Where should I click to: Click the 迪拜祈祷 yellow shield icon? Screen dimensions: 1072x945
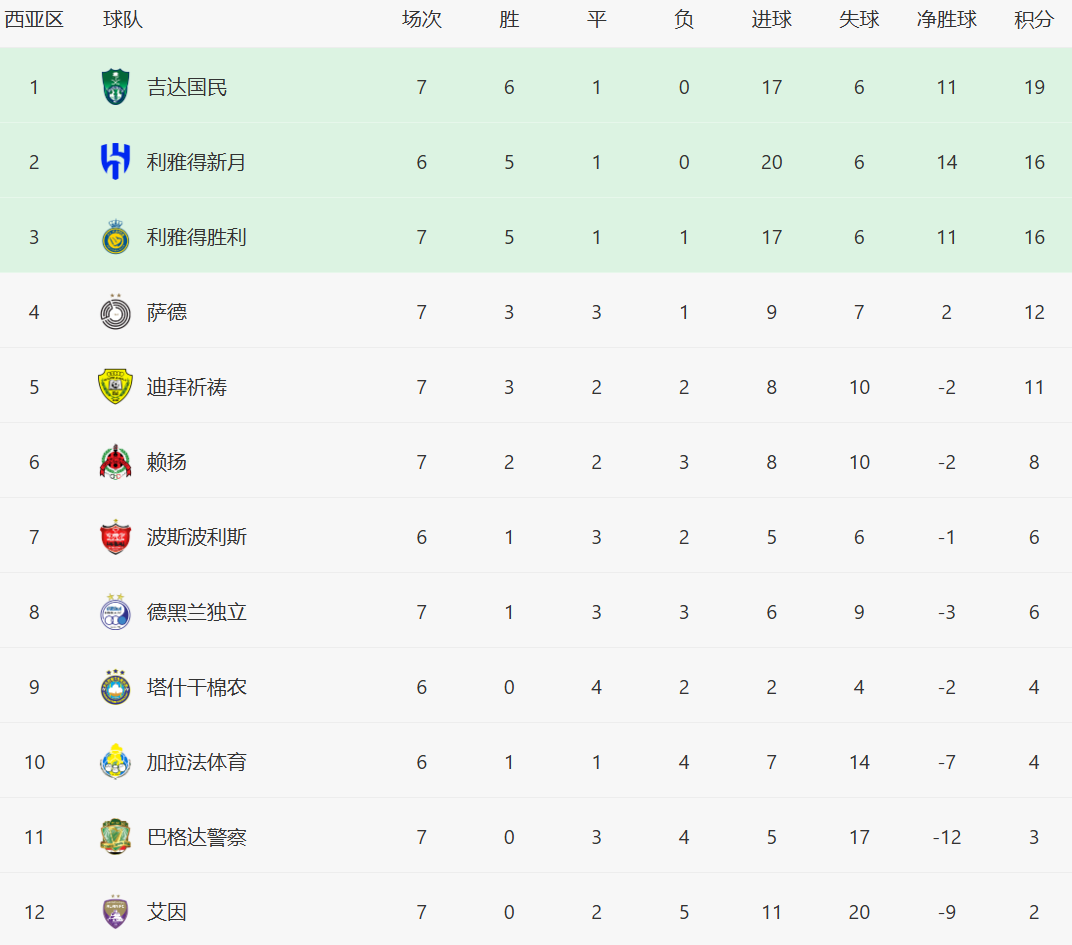click(116, 386)
